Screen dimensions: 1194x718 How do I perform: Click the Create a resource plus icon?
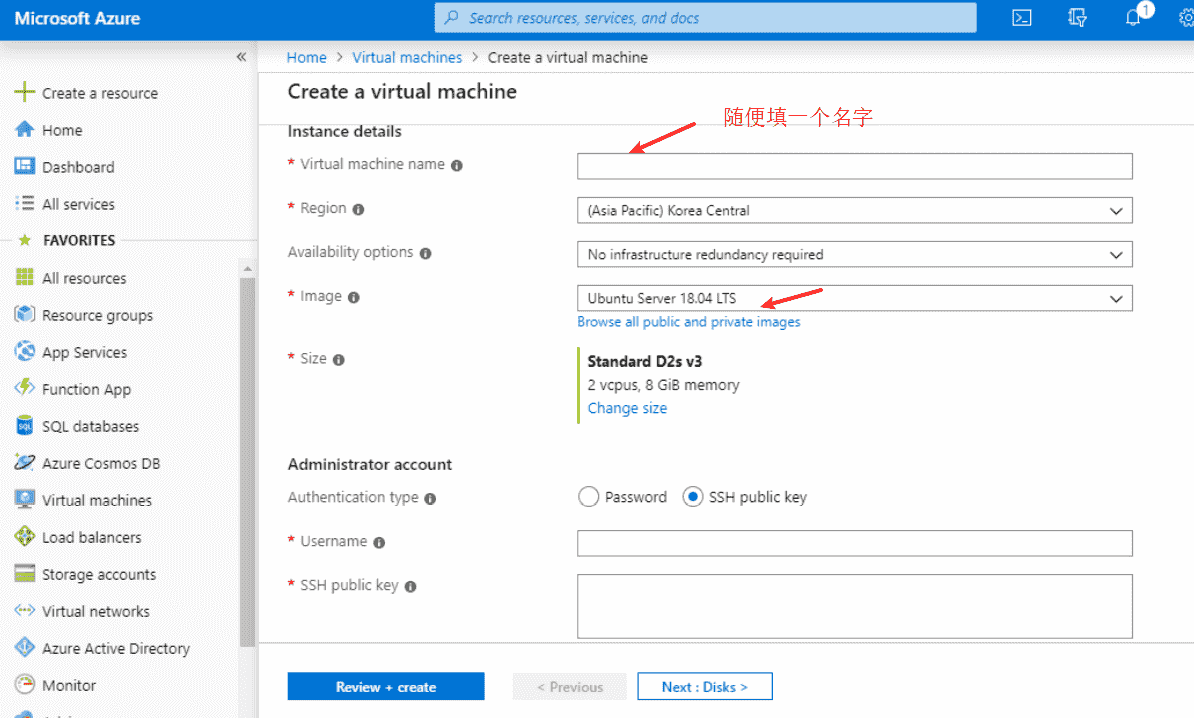24,92
